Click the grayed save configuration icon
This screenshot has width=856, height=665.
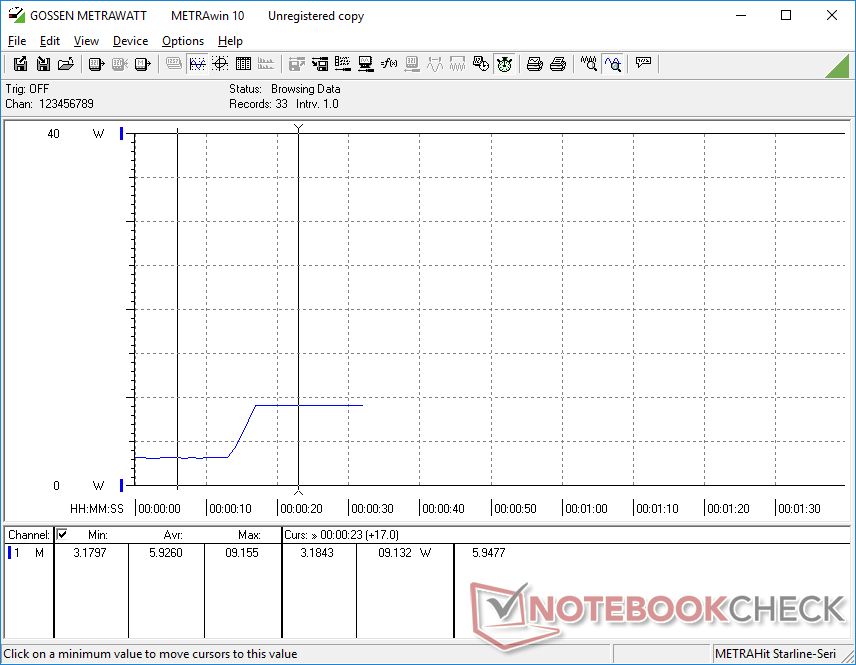(296, 64)
